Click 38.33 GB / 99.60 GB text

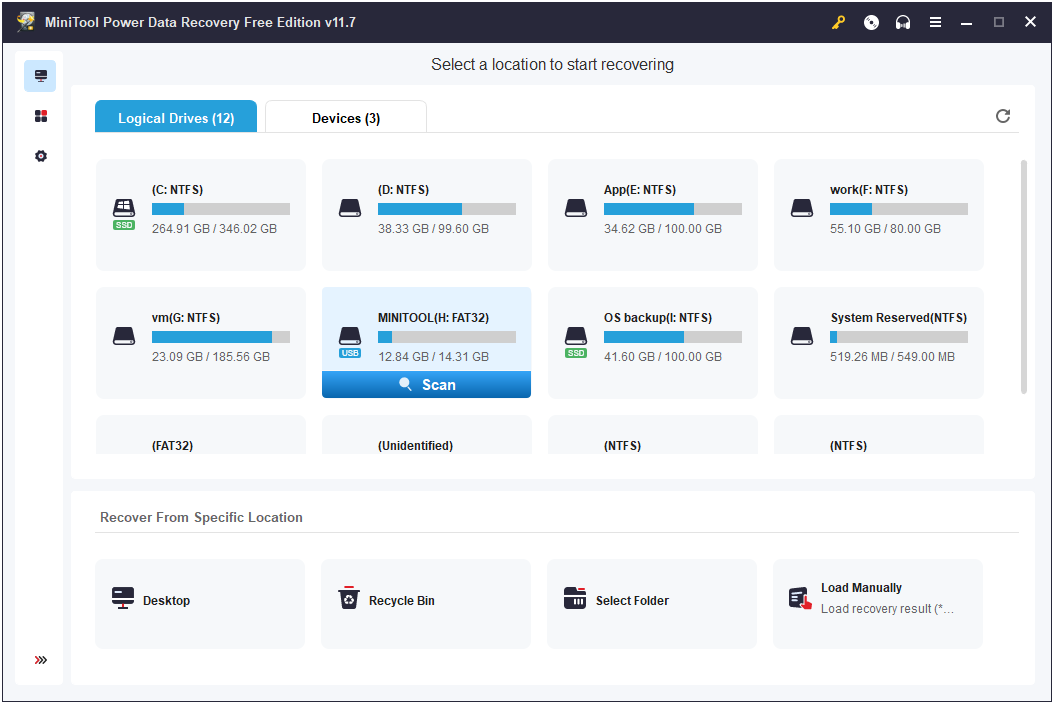433,229
